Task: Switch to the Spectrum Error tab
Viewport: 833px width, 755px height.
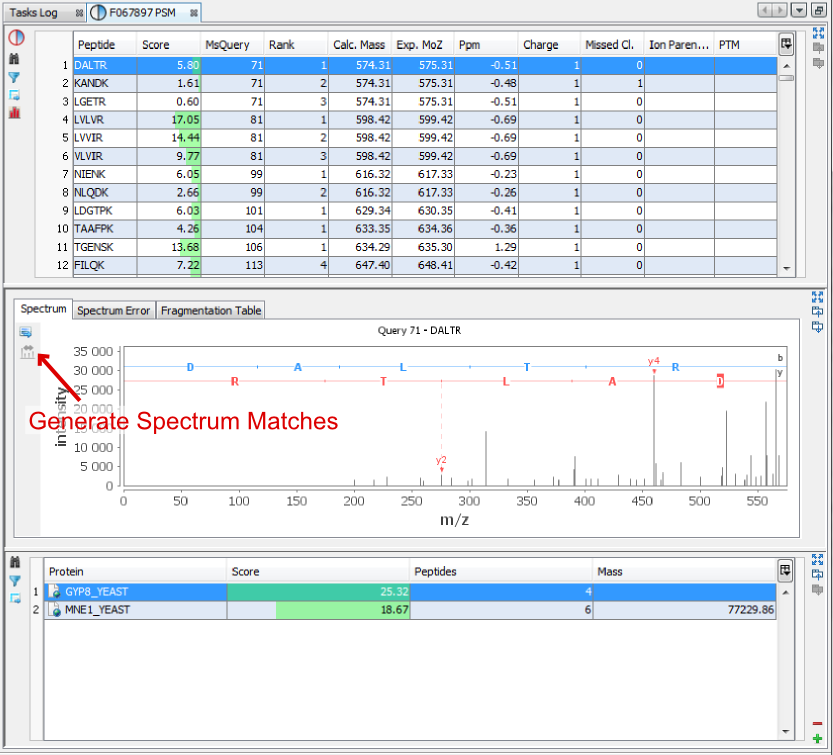Action: 114,311
